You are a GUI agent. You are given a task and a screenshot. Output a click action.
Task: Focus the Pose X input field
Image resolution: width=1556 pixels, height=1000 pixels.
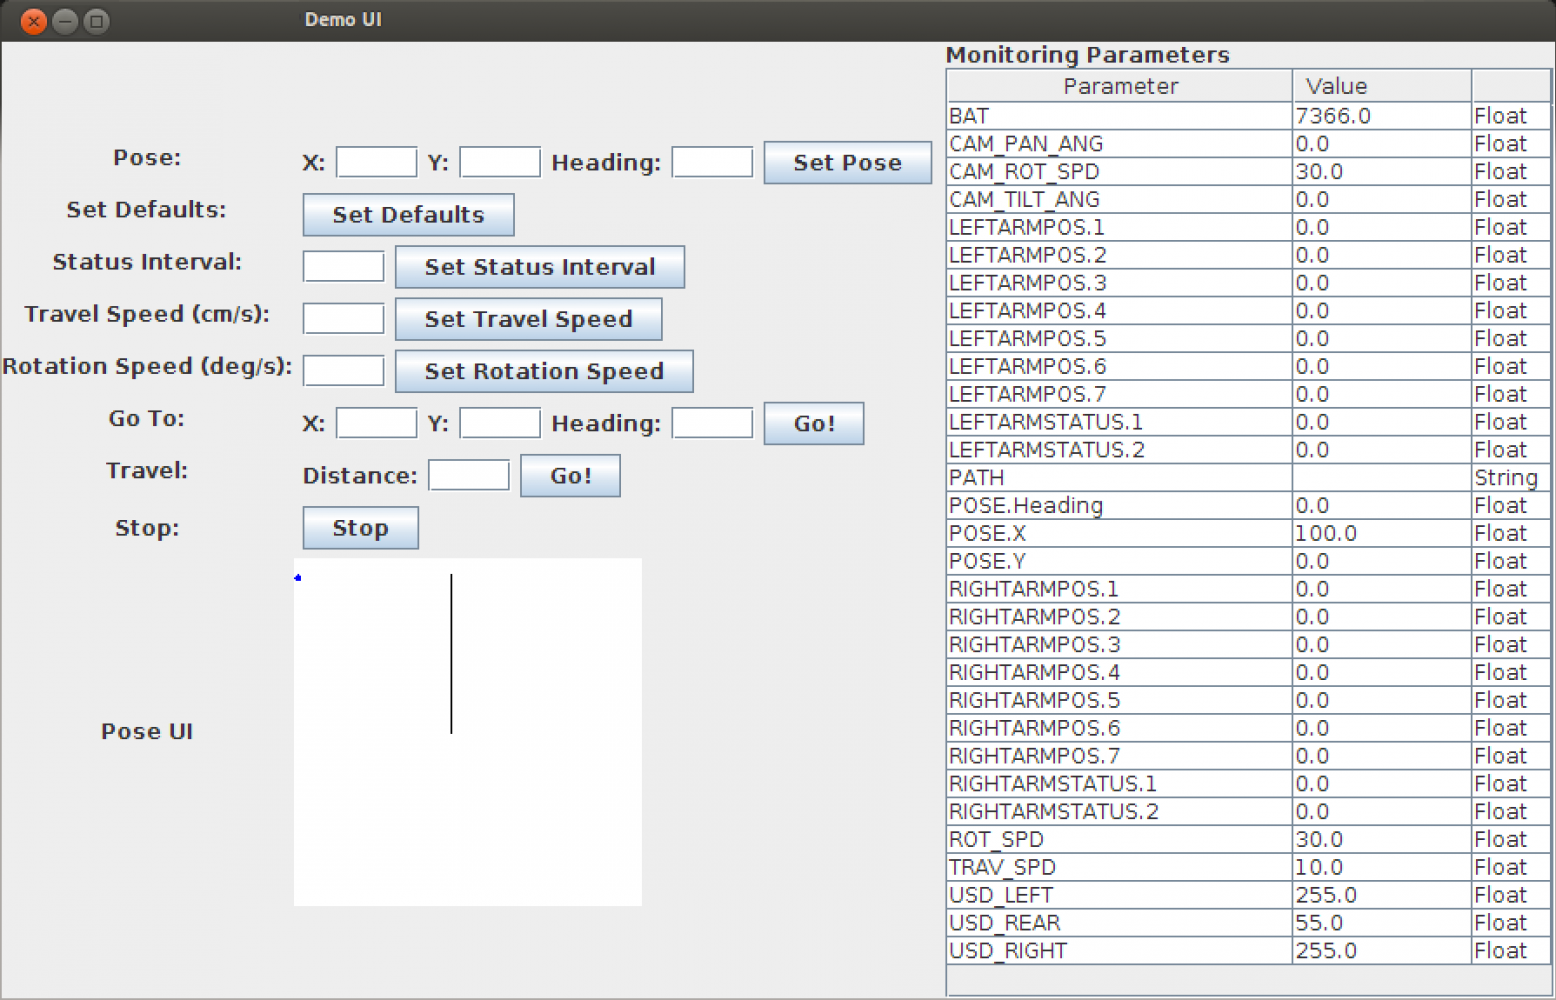[x=376, y=162]
